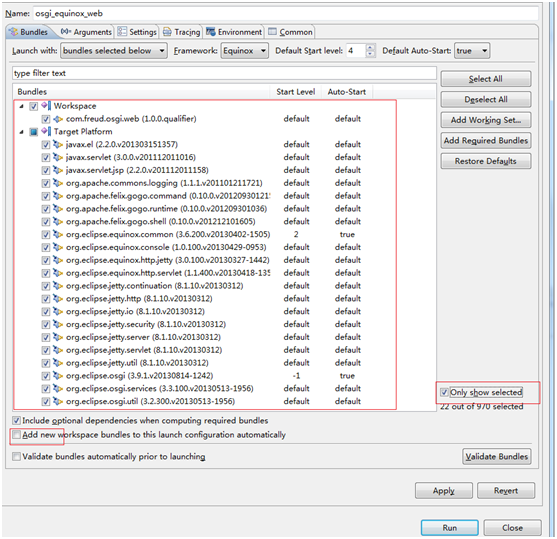Screen dimensions: 557x539
Task: Click the javax.el plug-in icon
Action: 58,145
